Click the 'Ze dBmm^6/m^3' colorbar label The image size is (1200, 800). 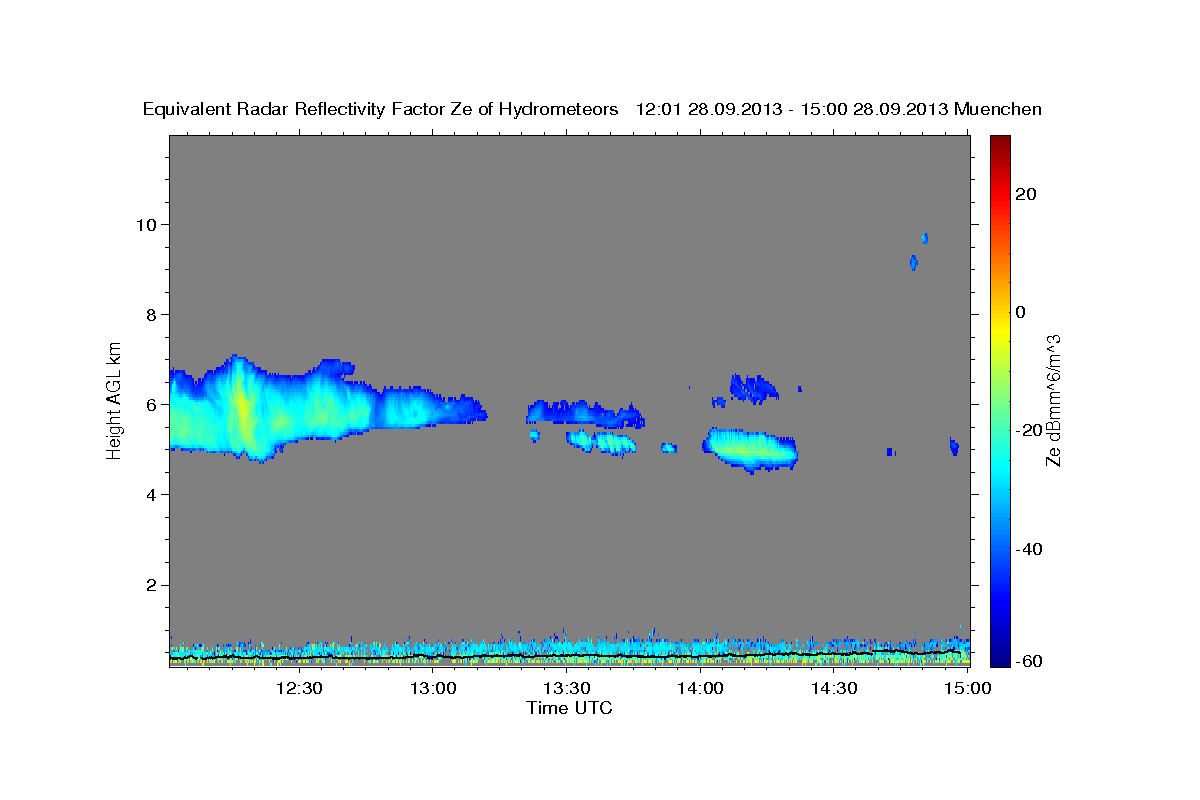click(x=1053, y=400)
